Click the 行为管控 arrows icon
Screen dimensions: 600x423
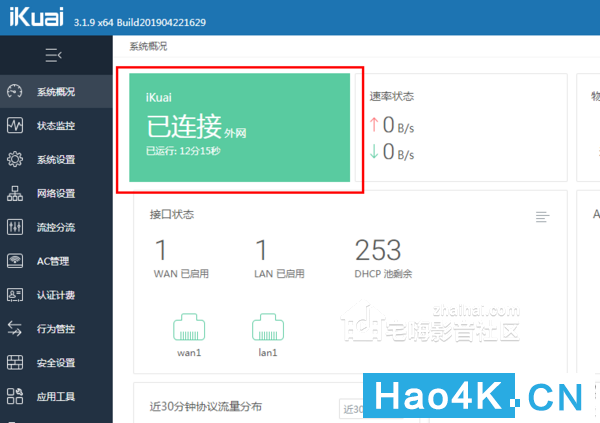pos(15,329)
